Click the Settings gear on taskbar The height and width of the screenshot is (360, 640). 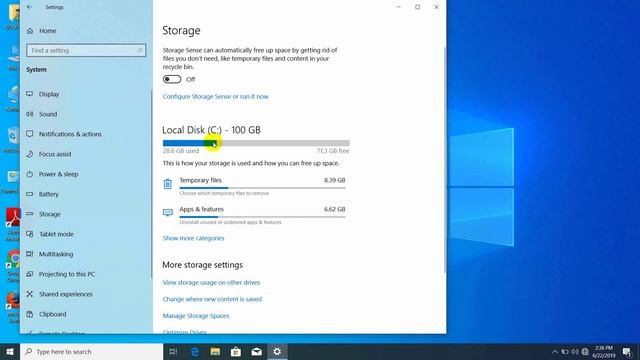click(277, 351)
